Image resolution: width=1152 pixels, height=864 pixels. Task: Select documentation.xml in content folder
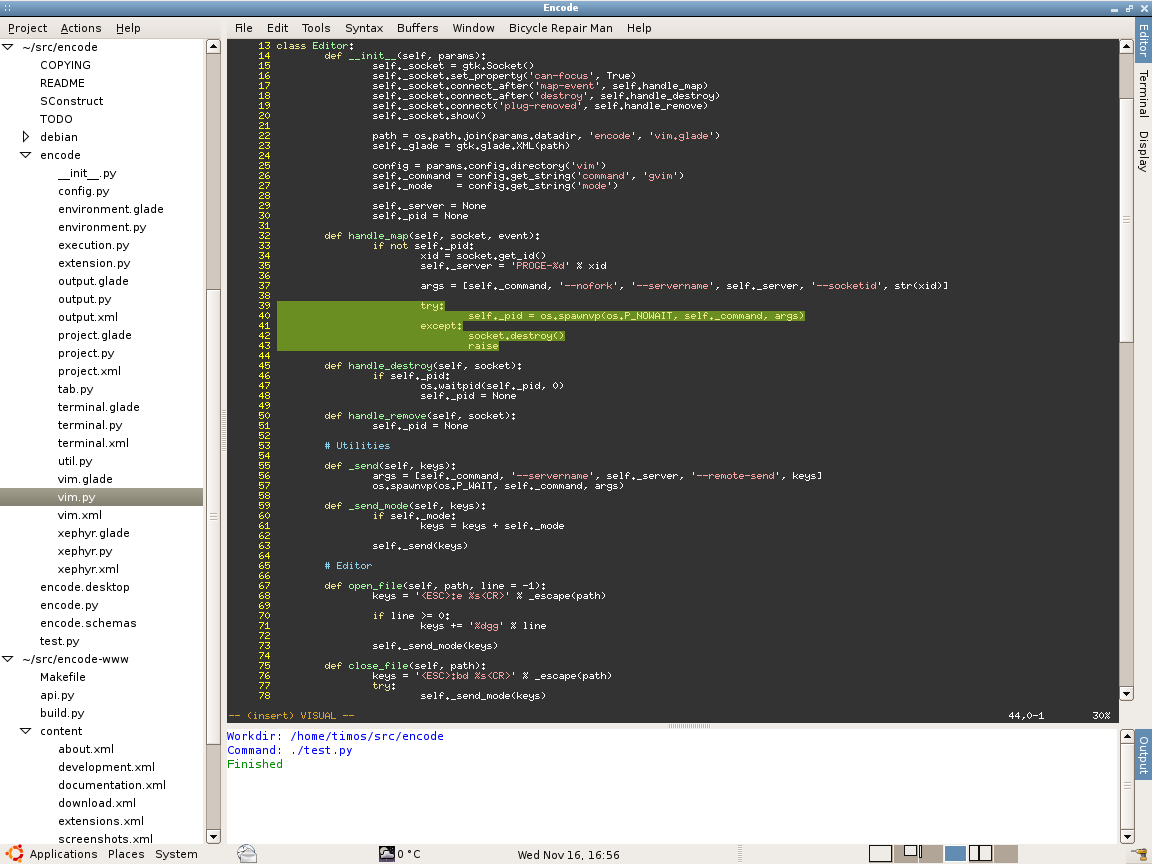pos(112,785)
